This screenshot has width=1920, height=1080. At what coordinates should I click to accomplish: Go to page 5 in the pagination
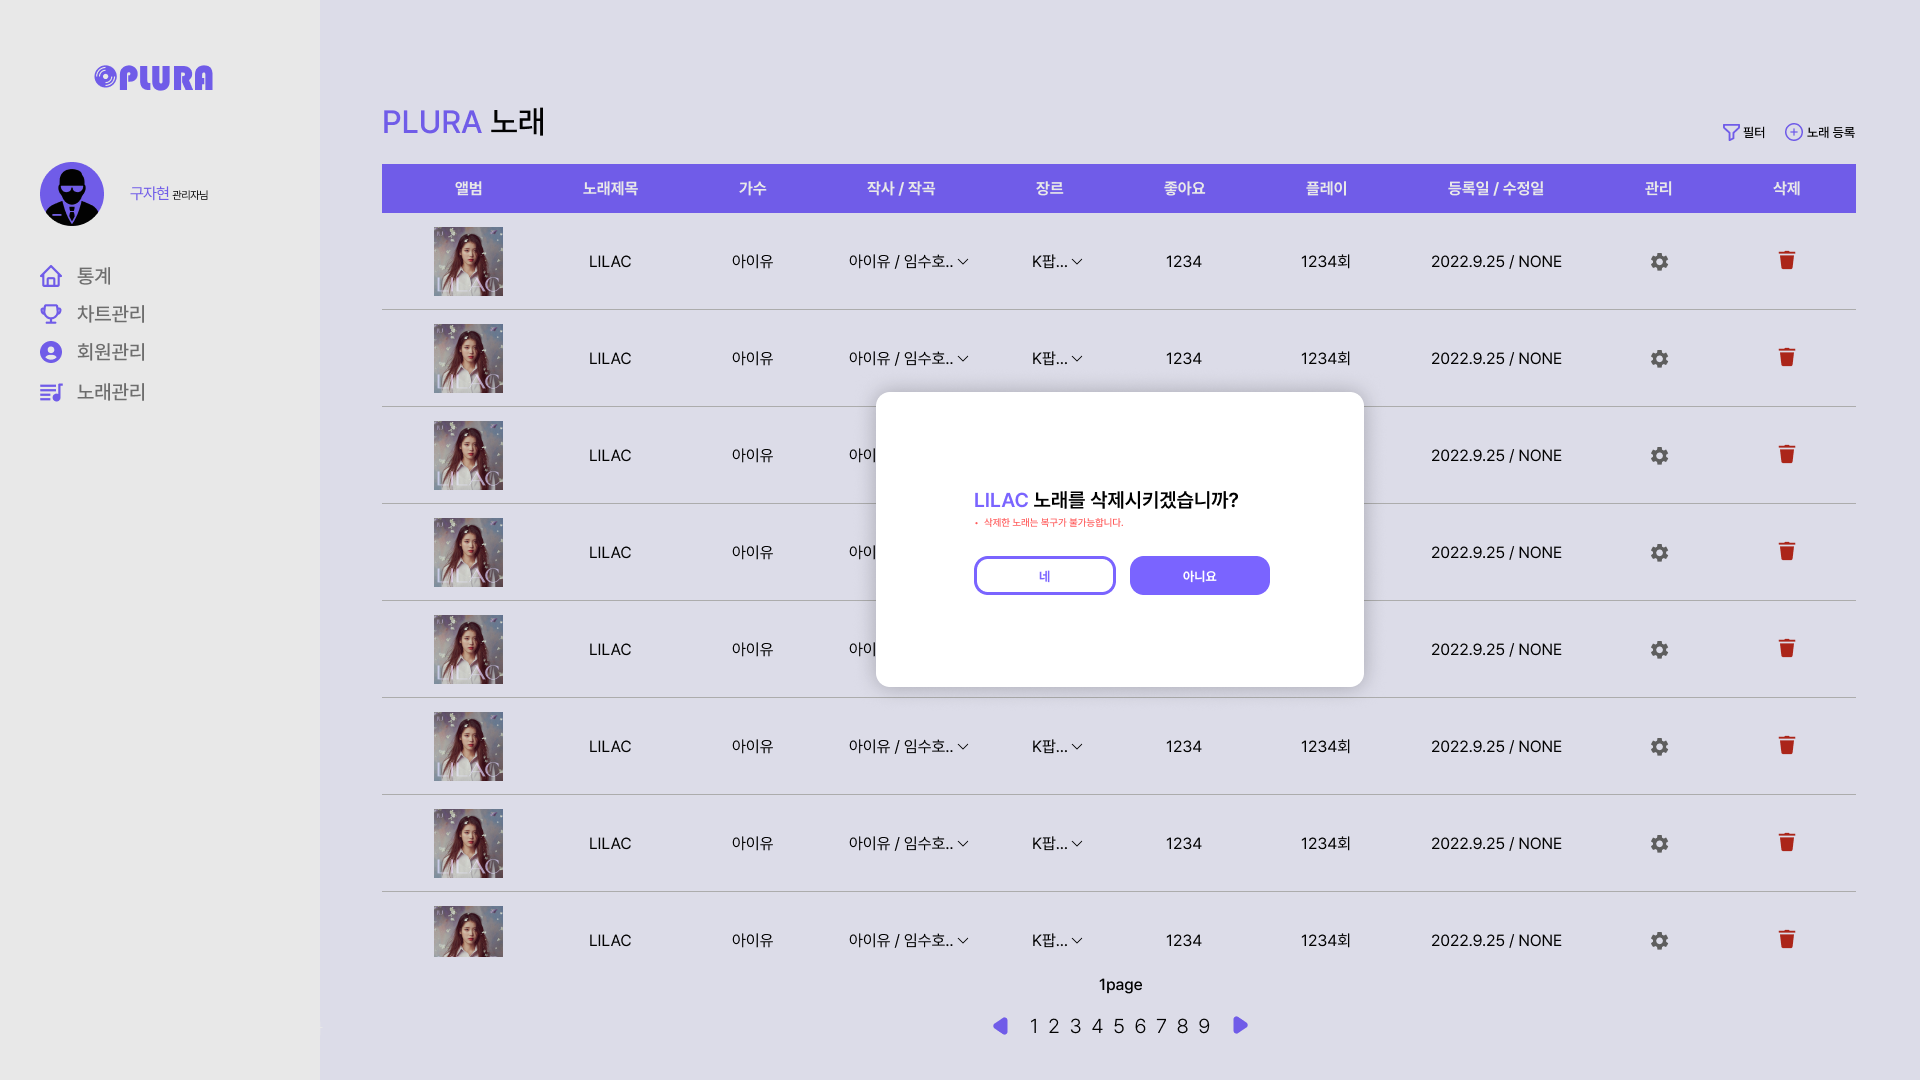1118,1027
